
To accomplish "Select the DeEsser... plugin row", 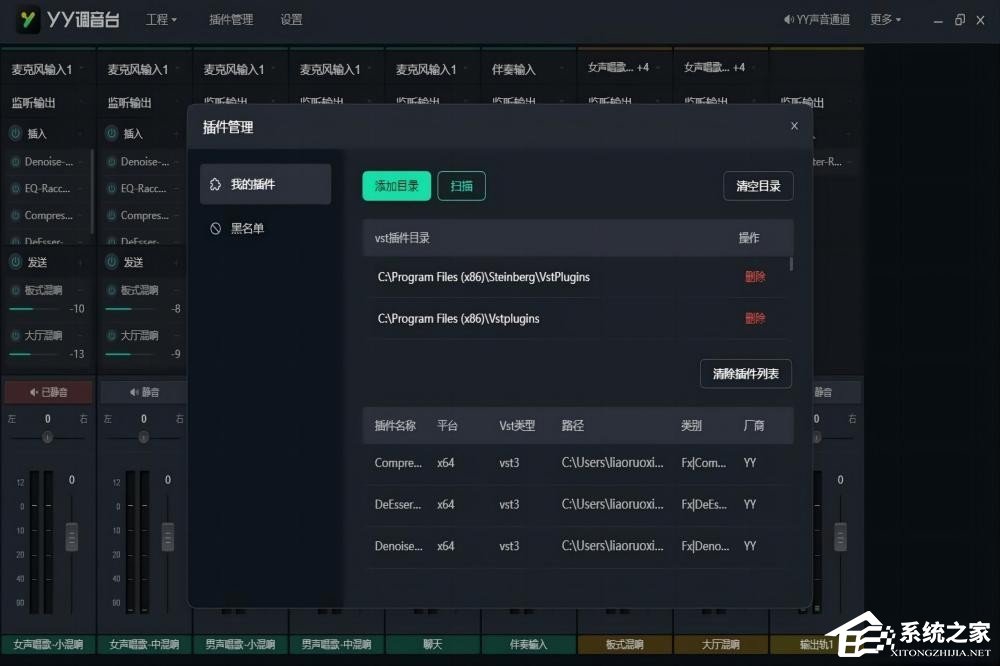I will pyautogui.click(x=578, y=505).
